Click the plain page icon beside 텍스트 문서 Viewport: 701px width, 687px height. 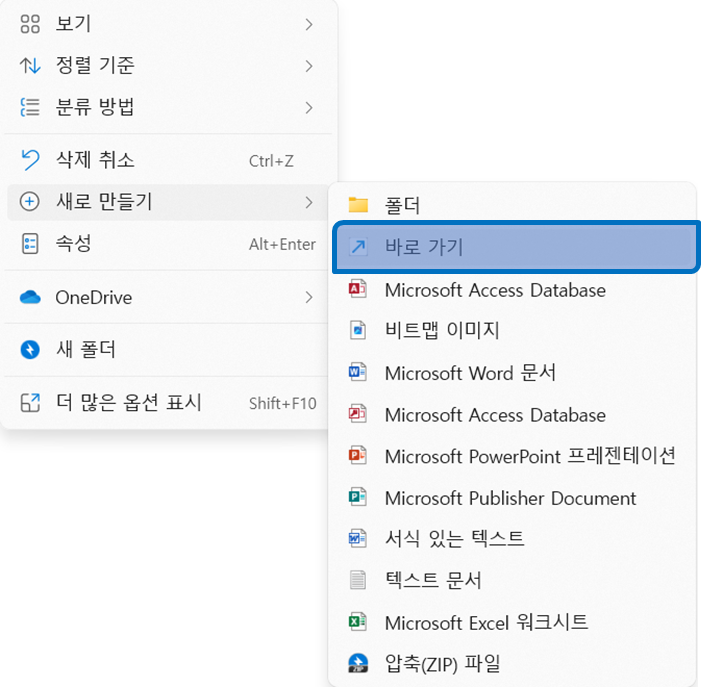click(358, 580)
